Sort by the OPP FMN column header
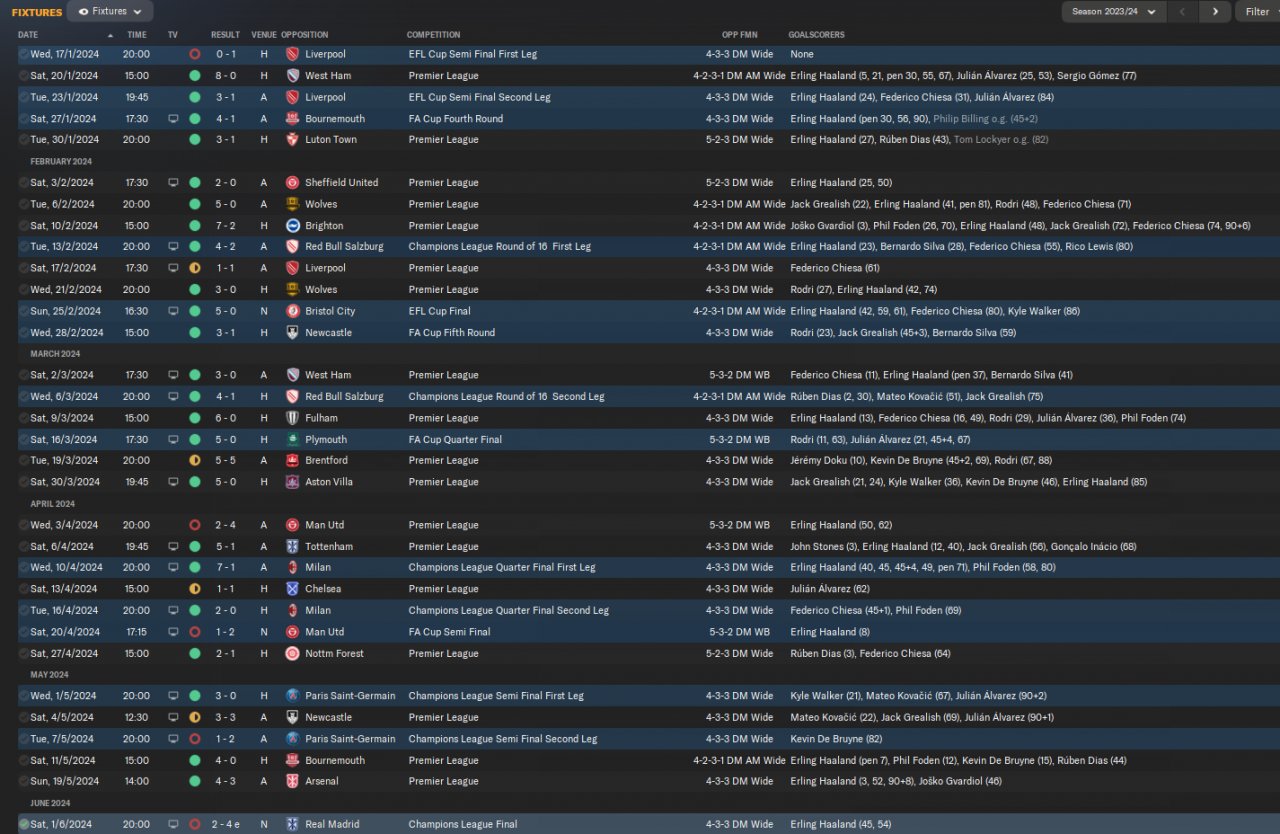The height and width of the screenshot is (834, 1280). pyautogui.click(x=740, y=35)
